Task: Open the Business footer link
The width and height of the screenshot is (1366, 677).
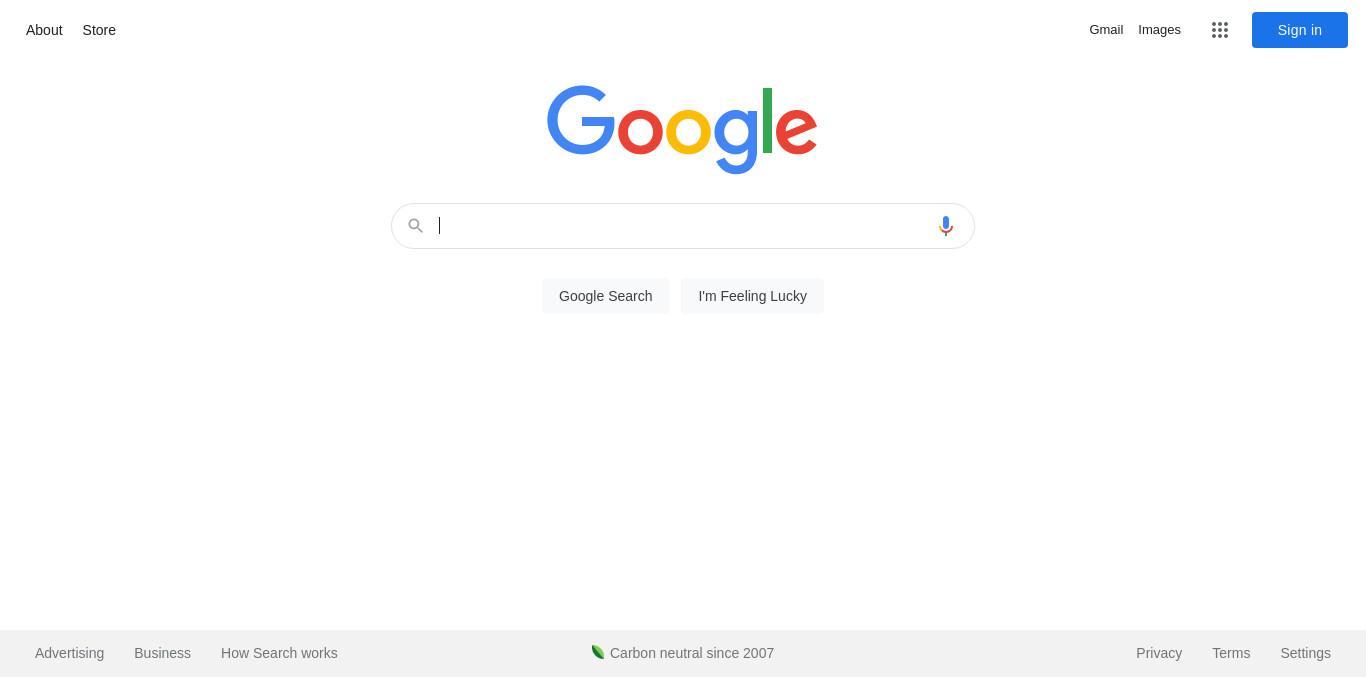Action: 163,653
